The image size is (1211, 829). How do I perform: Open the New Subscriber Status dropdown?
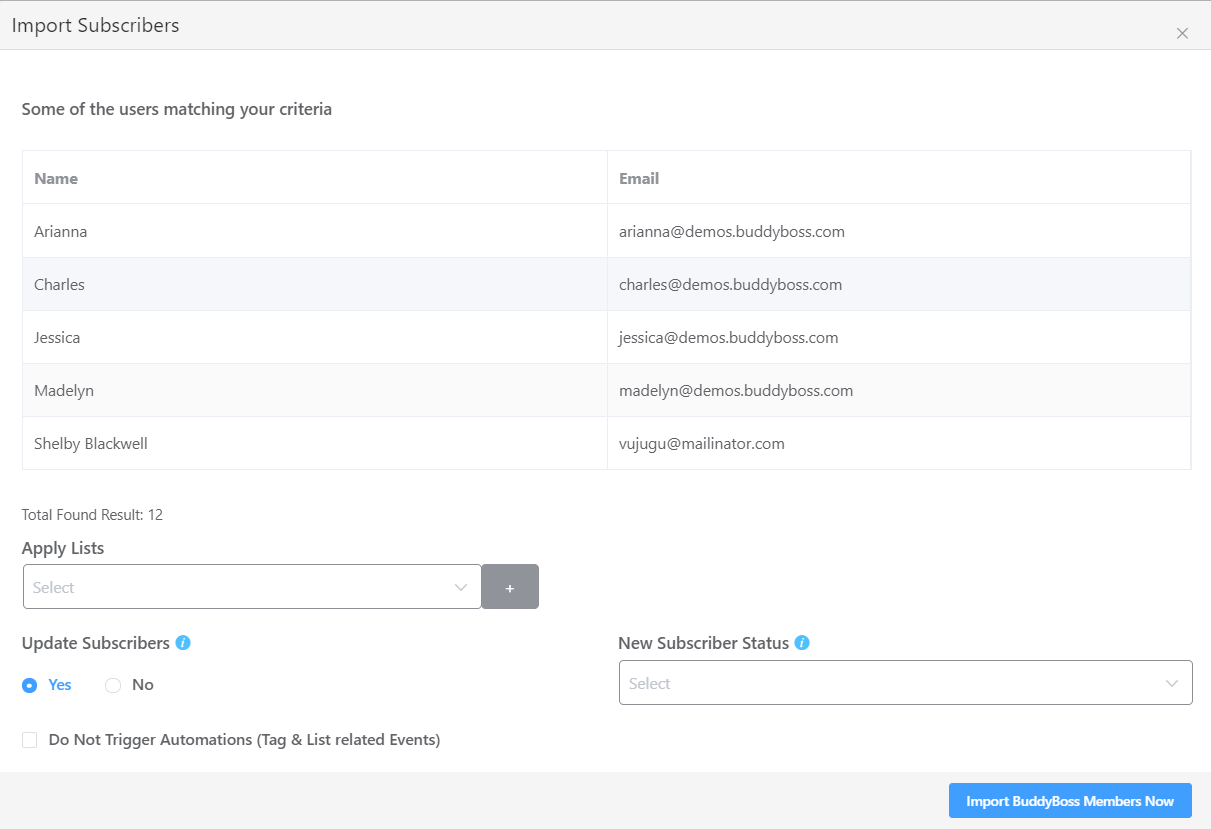[x=890, y=684]
